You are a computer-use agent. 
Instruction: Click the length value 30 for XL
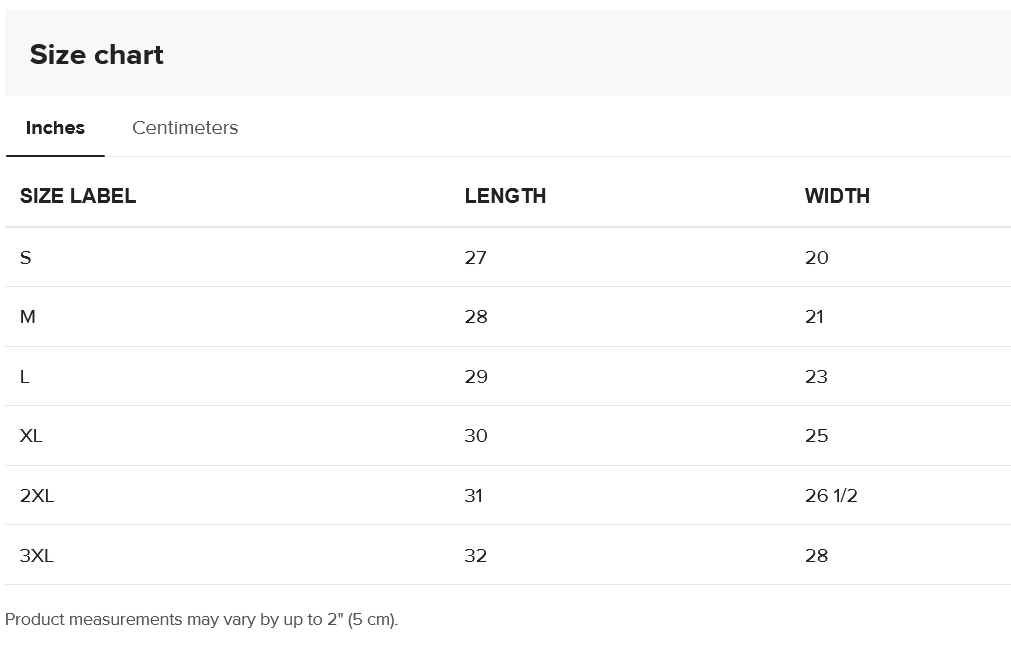point(476,436)
